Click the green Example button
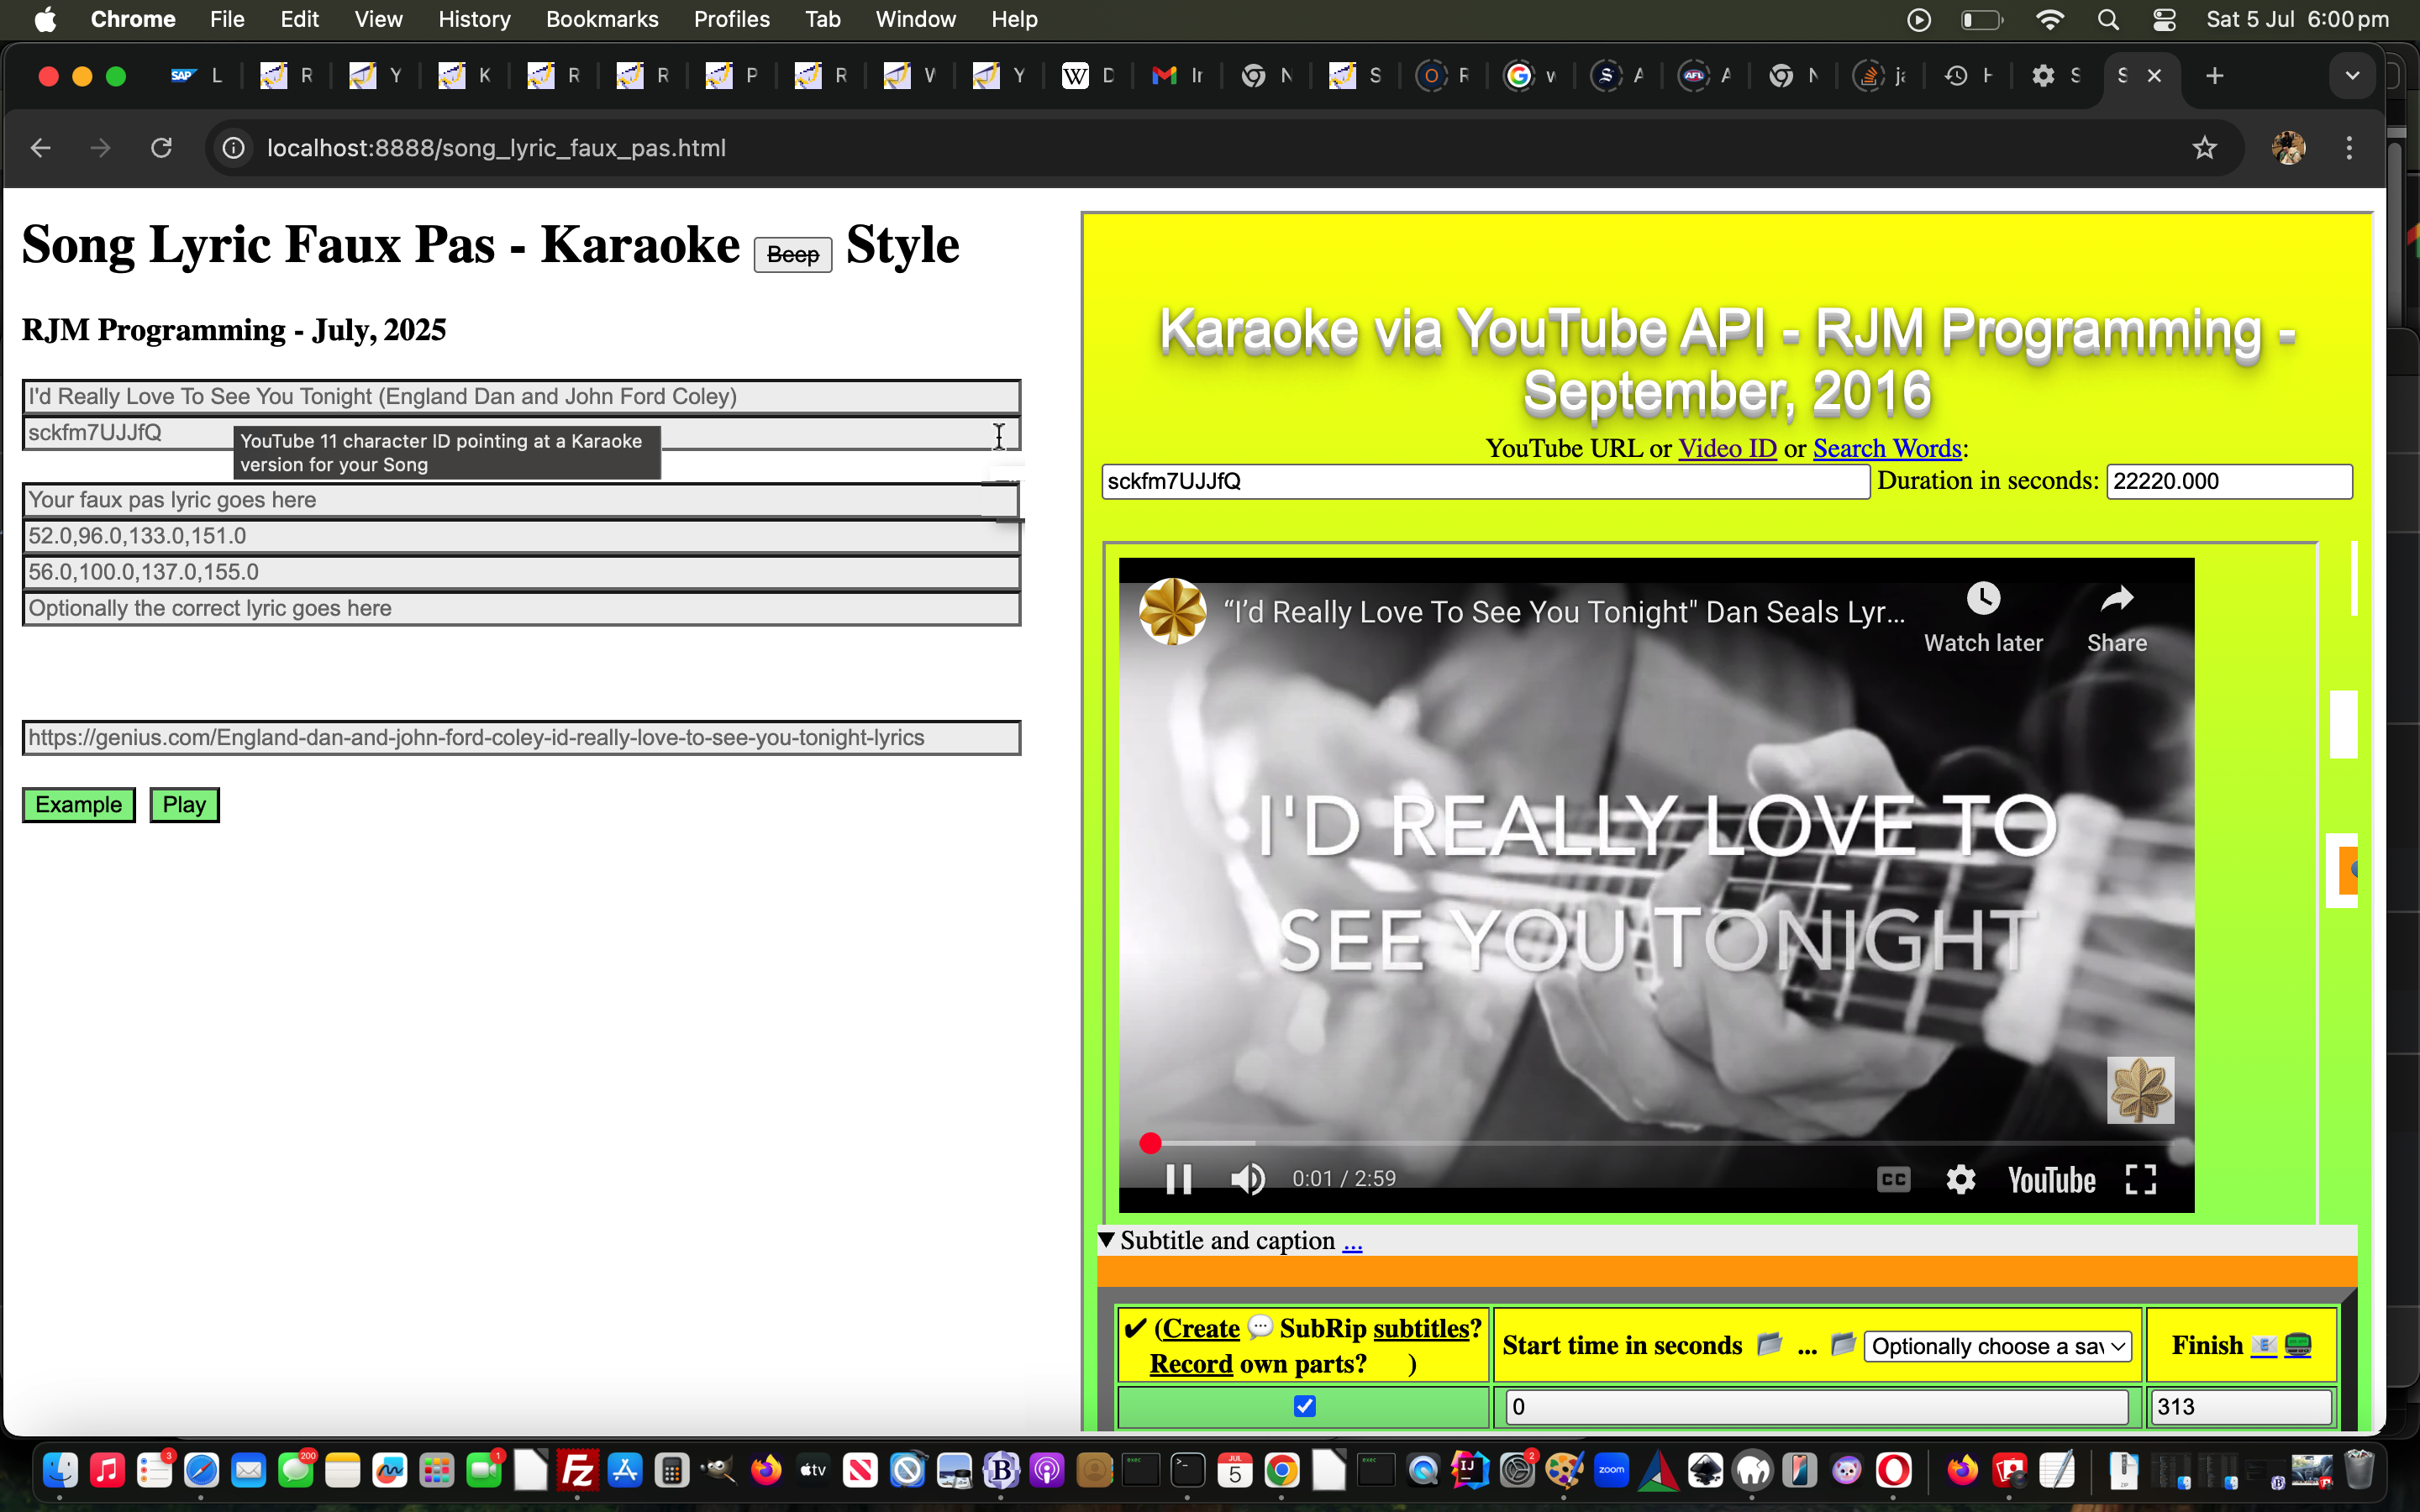Screen dimensions: 2420x1512 pos(78,804)
